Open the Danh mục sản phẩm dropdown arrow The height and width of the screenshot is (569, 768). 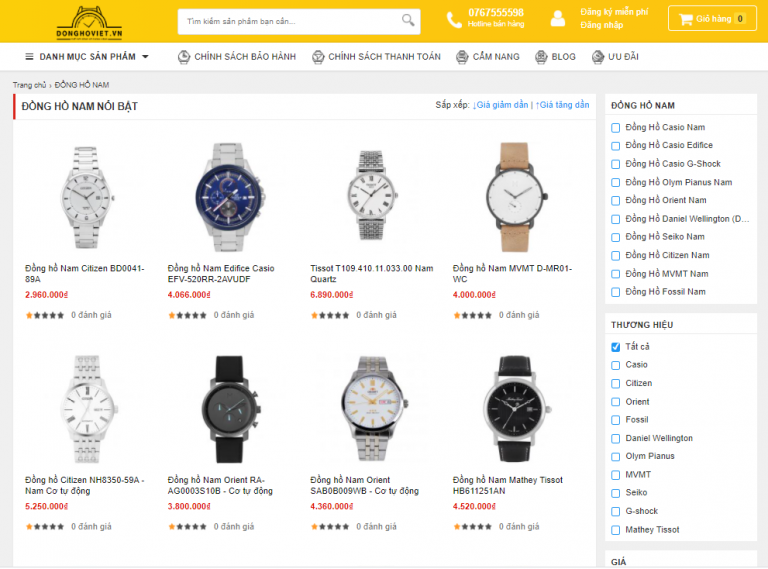click(145, 57)
